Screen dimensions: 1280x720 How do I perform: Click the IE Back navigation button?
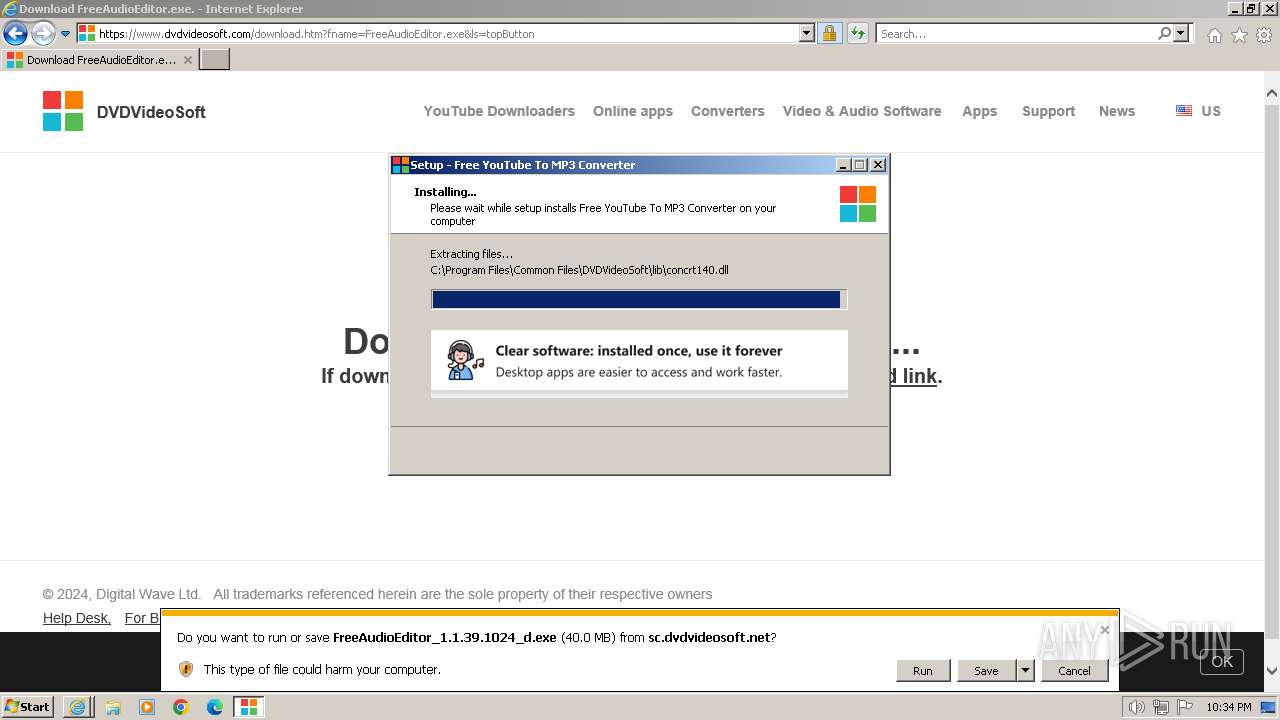pyautogui.click(x=15, y=33)
